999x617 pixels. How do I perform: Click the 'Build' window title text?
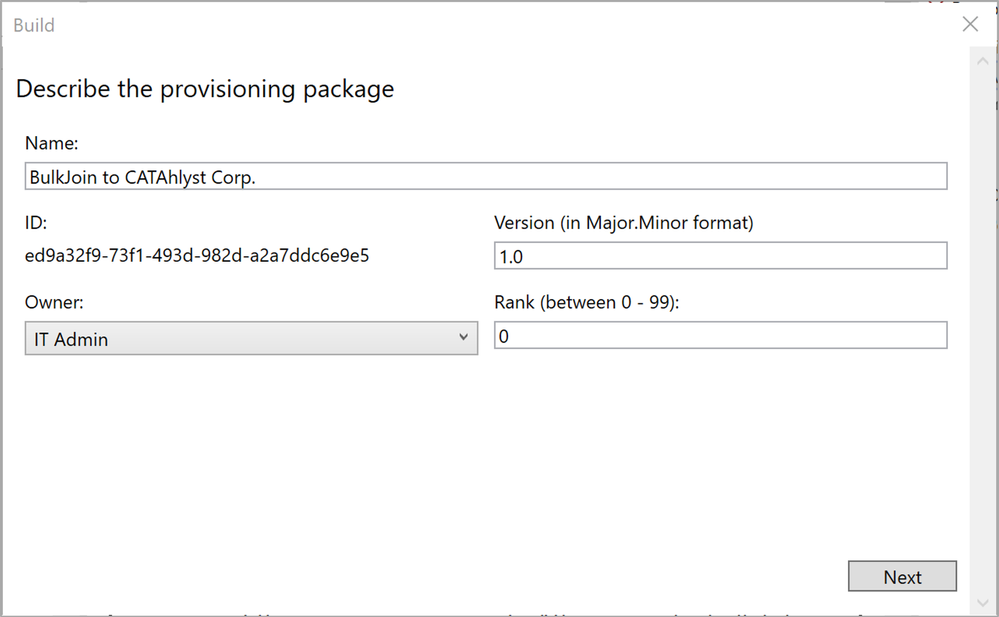pyautogui.click(x=34, y=25)
